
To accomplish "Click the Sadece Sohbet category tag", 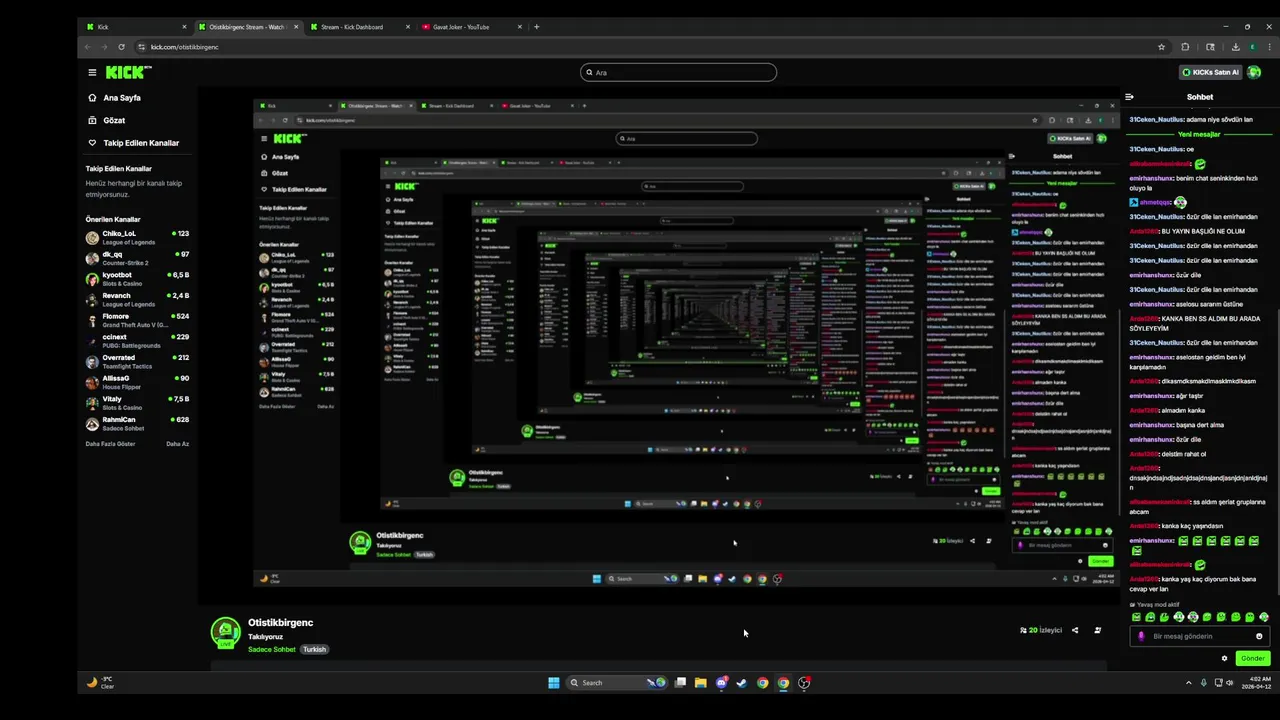I will pos(272,649).
